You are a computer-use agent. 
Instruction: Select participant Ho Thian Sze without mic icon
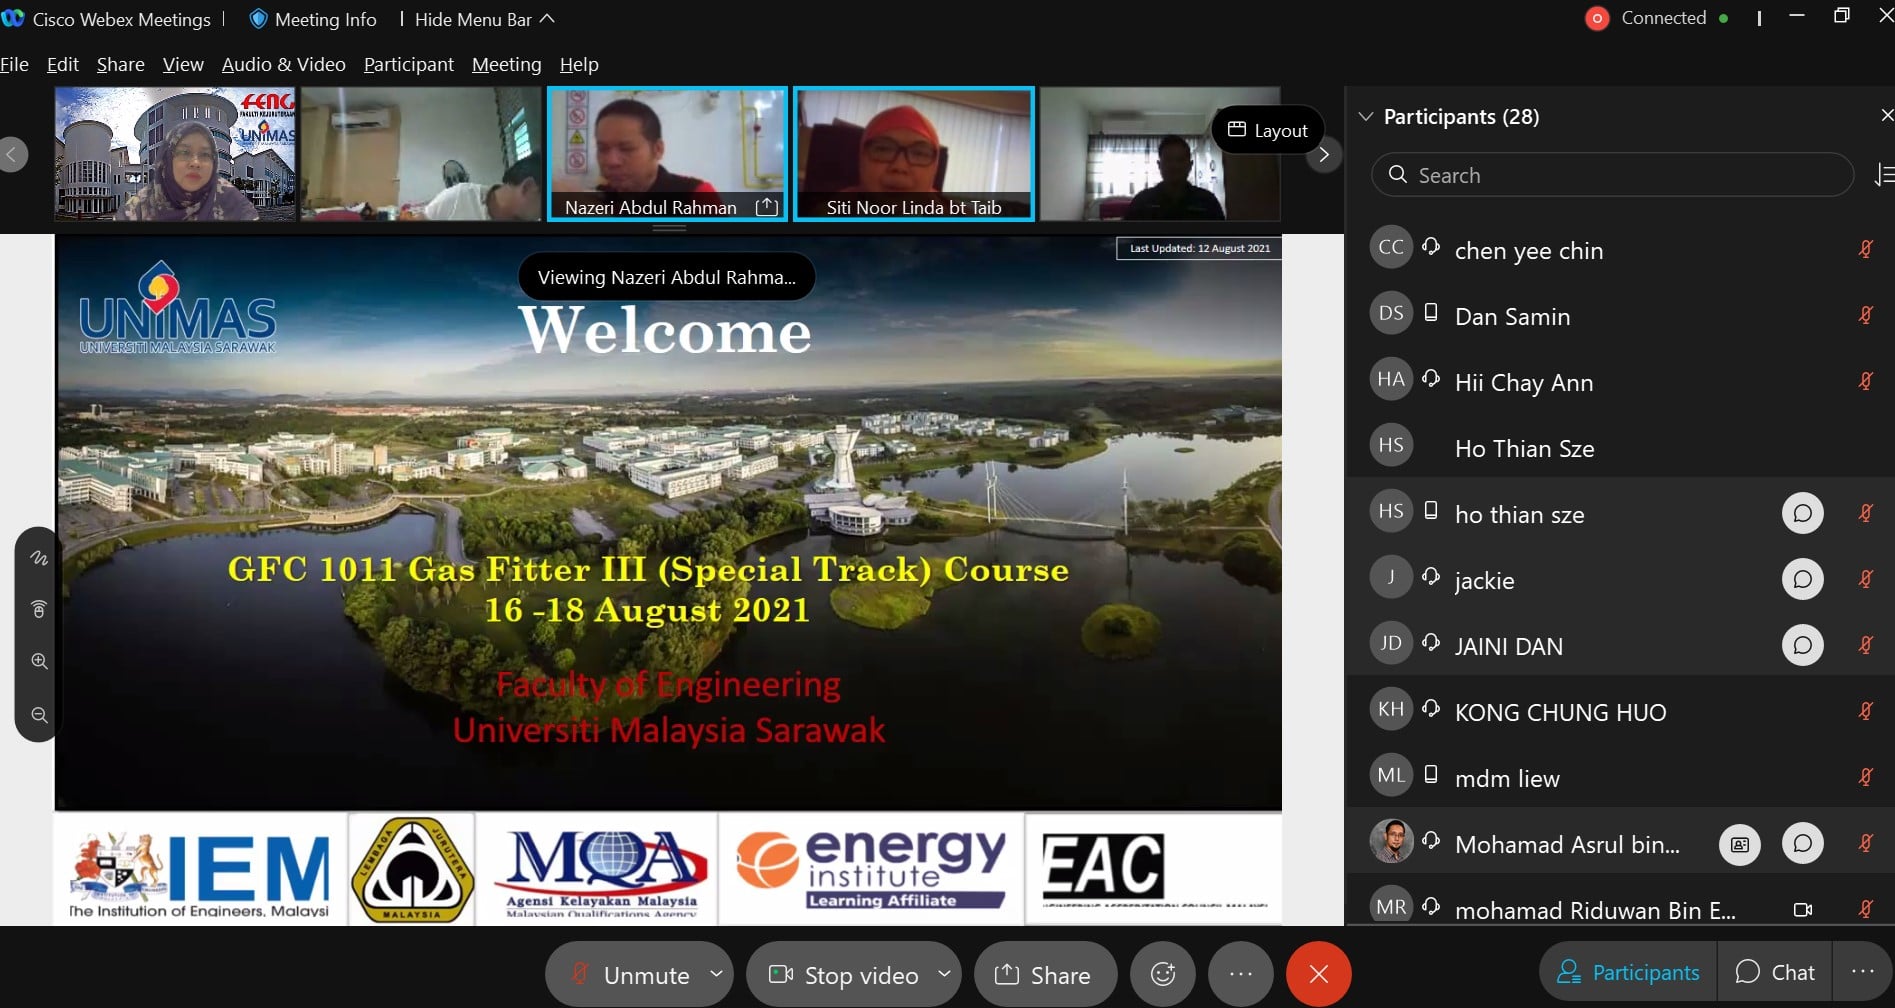tap(1620, 447)
